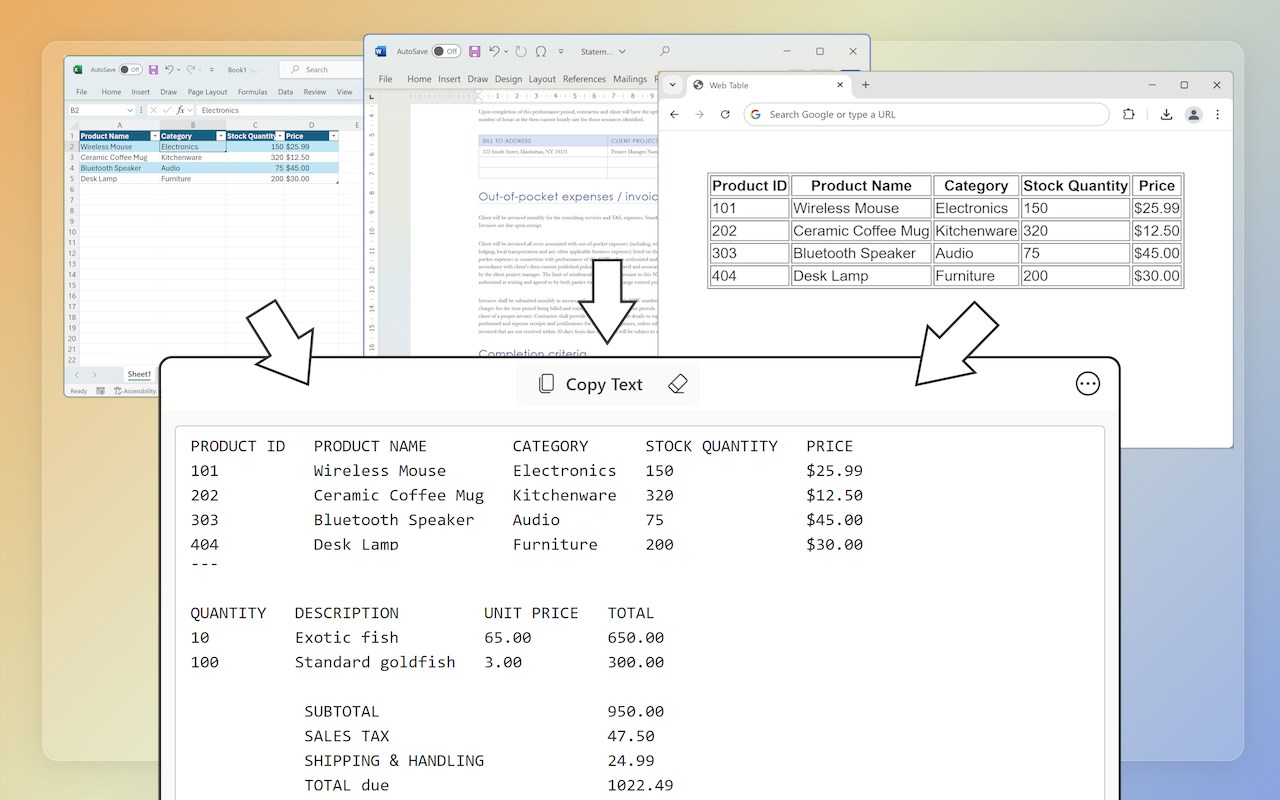Open the Formulas tab in Excel
Viewport: 1280px width, 800px height.
click(252, 92)
